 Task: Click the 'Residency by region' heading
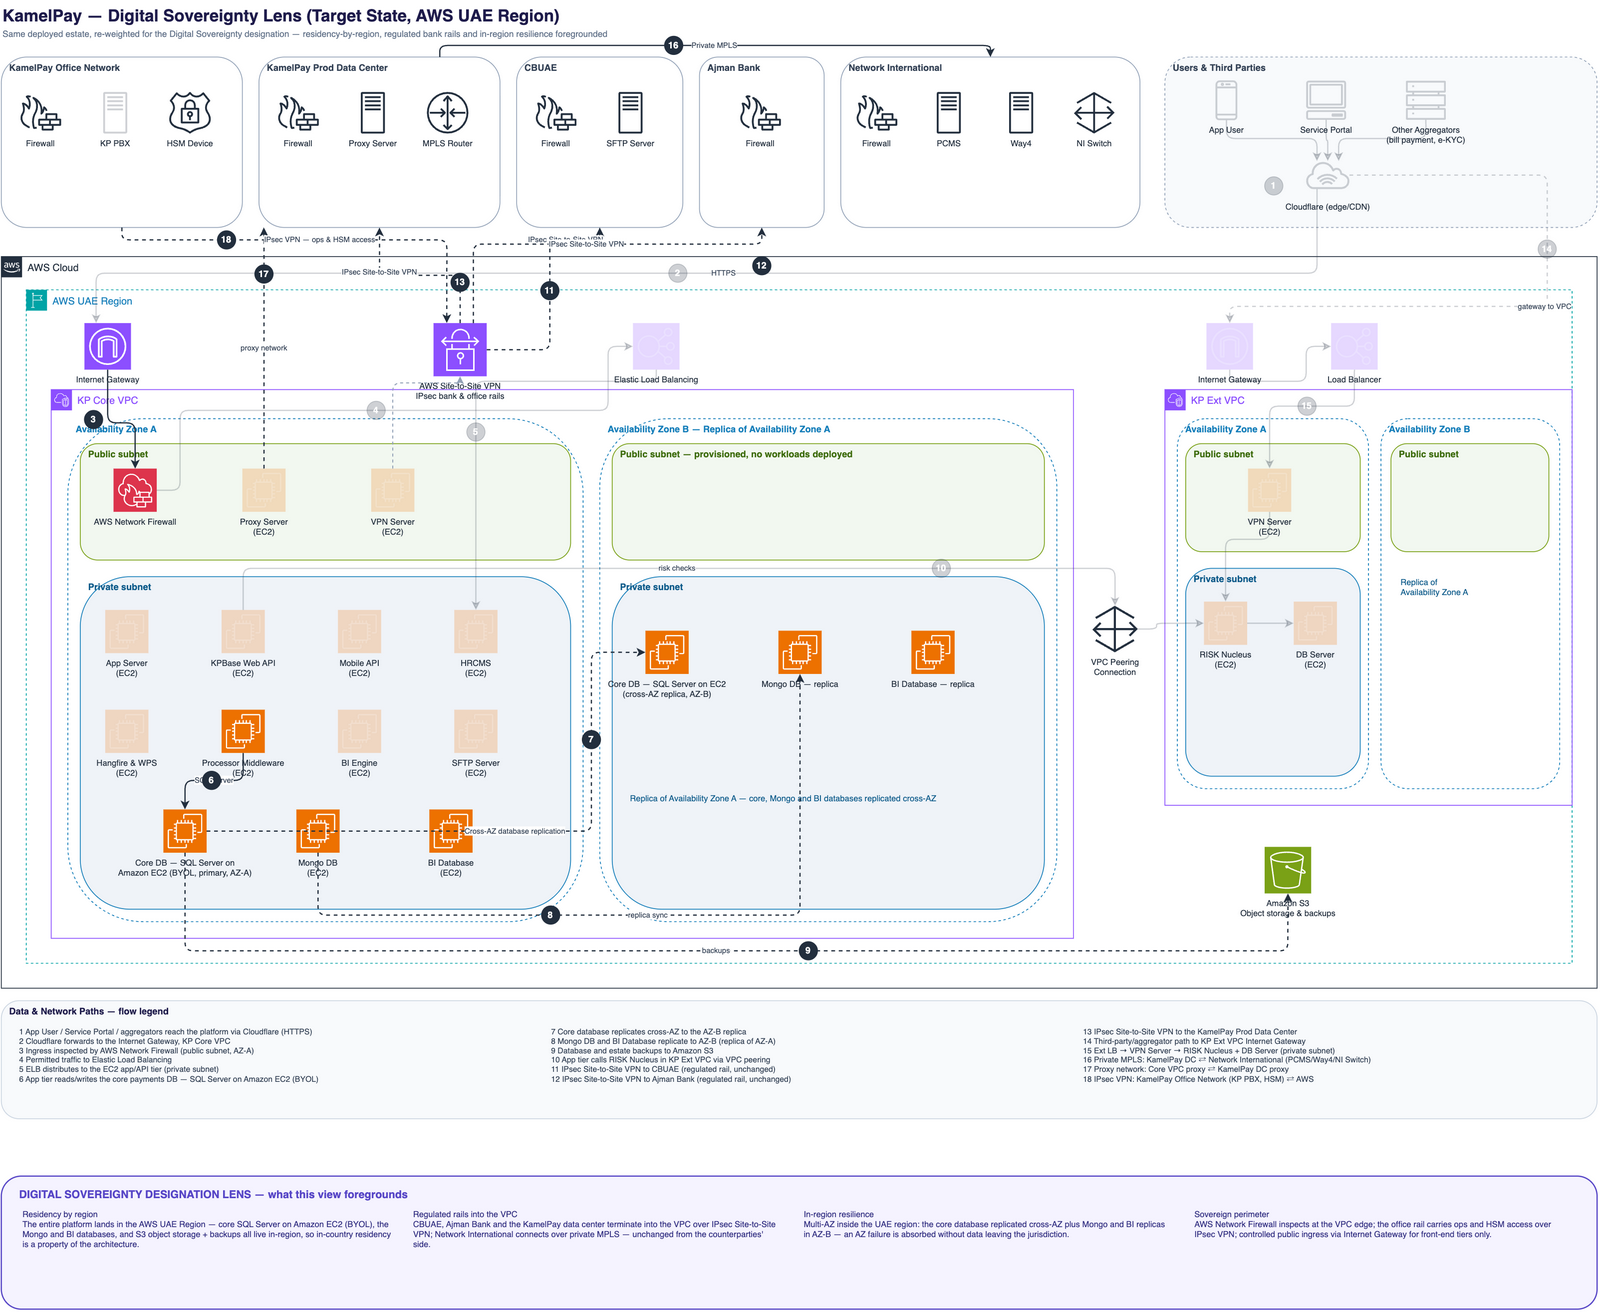[x=60, y=1214]
